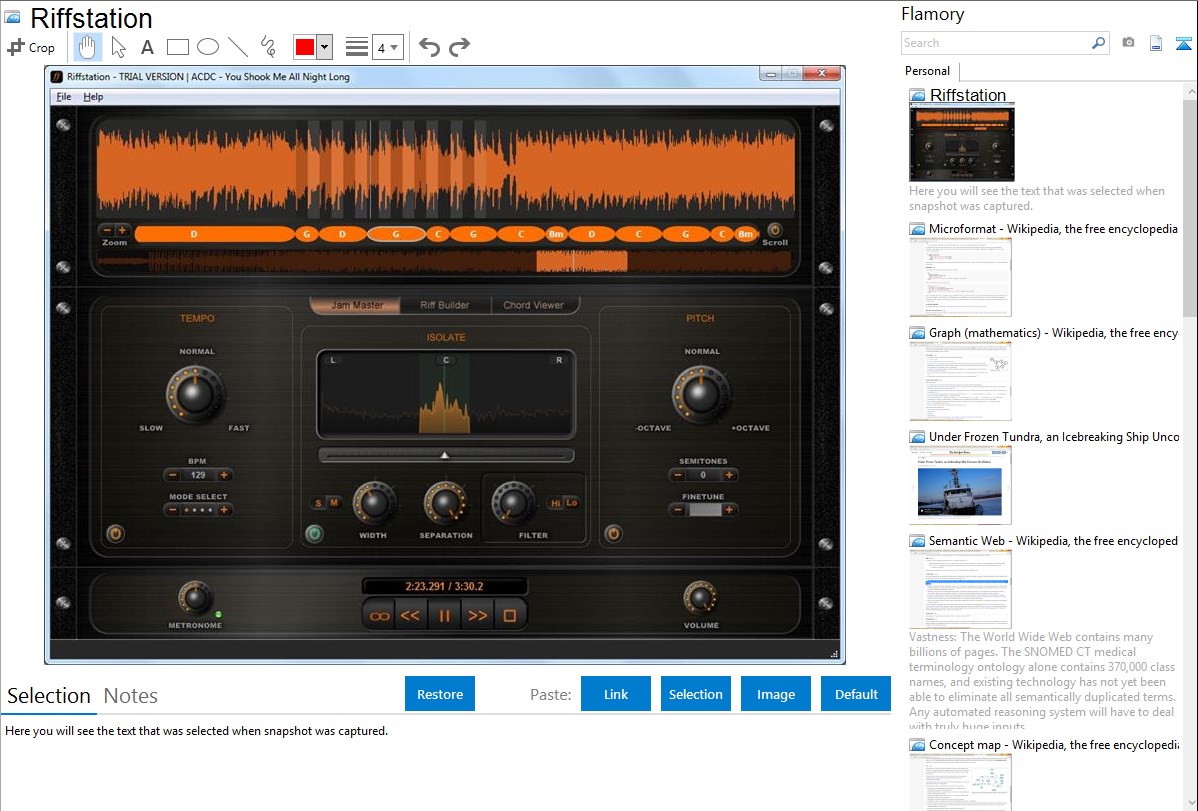The height and width of the screenshot is (811, 1198).
Task: Increase BPM with the plus button
Action: [224, 475]
